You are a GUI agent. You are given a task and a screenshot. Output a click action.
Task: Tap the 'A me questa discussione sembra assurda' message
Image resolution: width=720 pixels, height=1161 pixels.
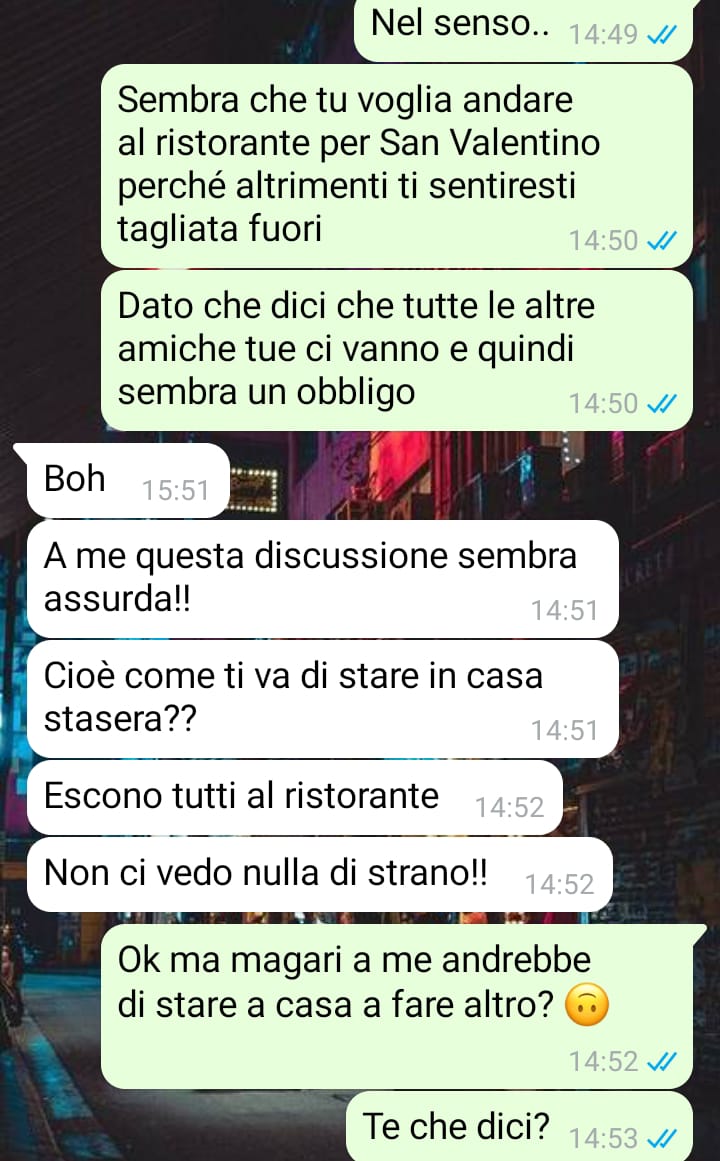(323, 579)
